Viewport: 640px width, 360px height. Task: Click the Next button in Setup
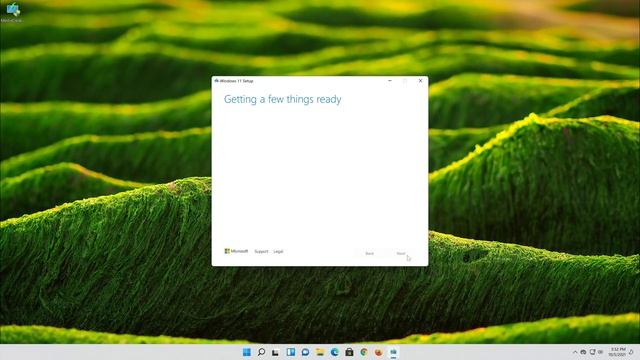pyautogui.click(x=401, y=253)
